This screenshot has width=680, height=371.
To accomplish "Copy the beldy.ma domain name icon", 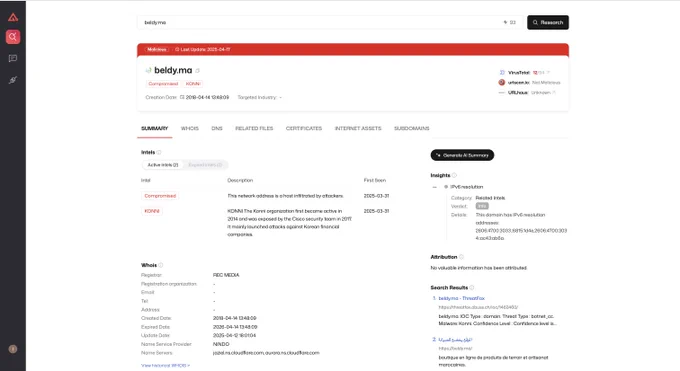I will click(197, 71).
